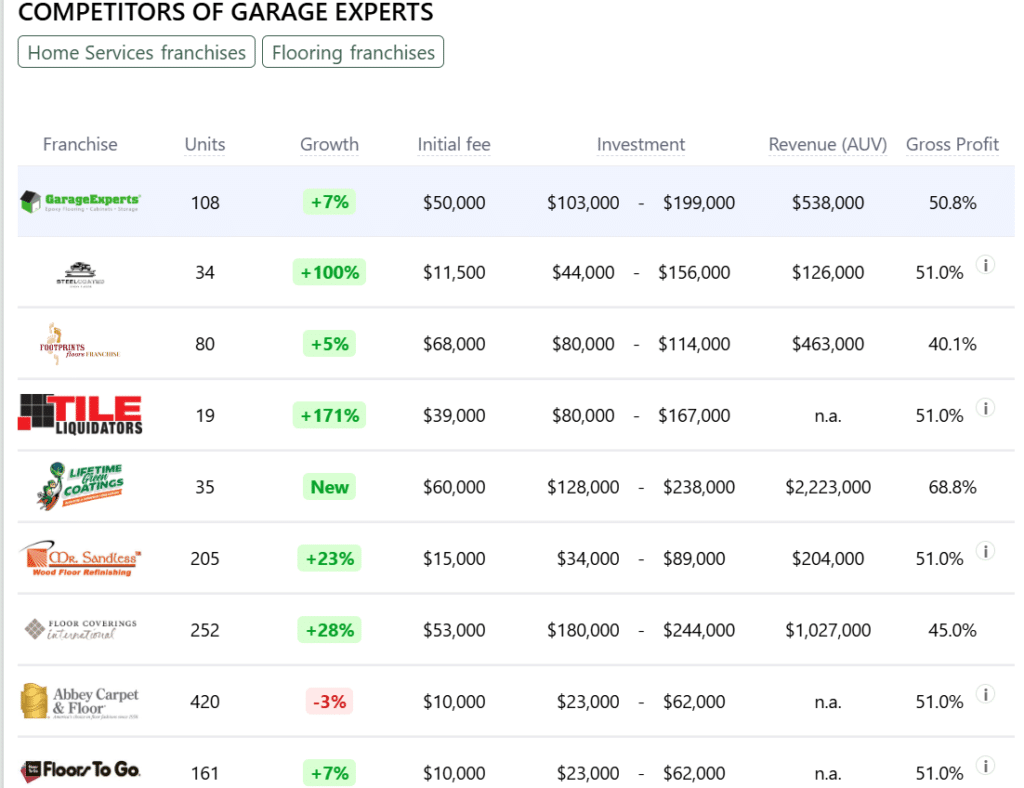
Task: Show gross profit info for Abbey Carpet
Action: tap(985, 694)
